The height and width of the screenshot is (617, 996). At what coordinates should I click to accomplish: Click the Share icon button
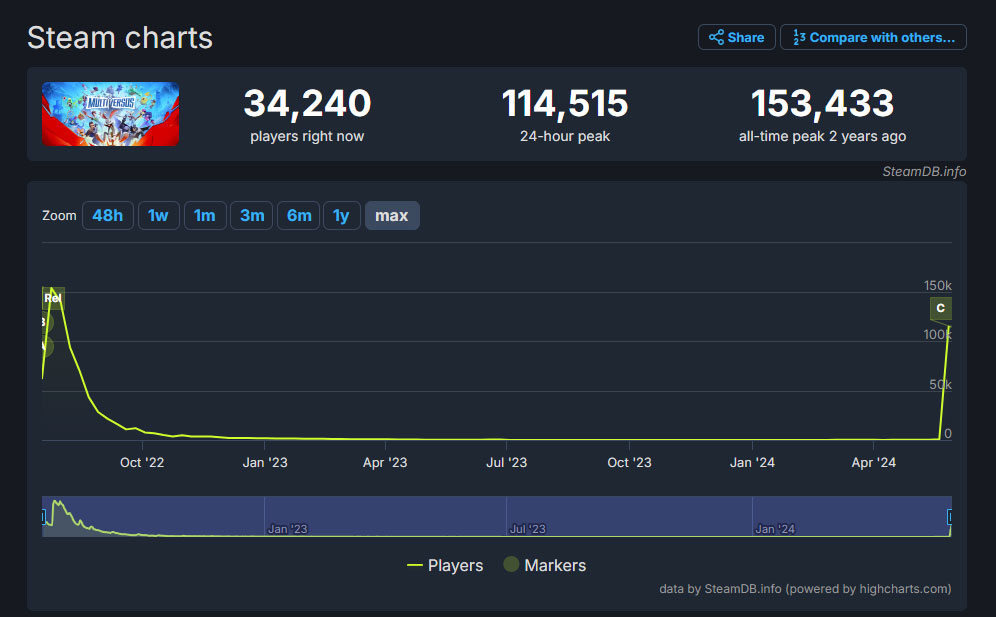[x=736, y=37]
